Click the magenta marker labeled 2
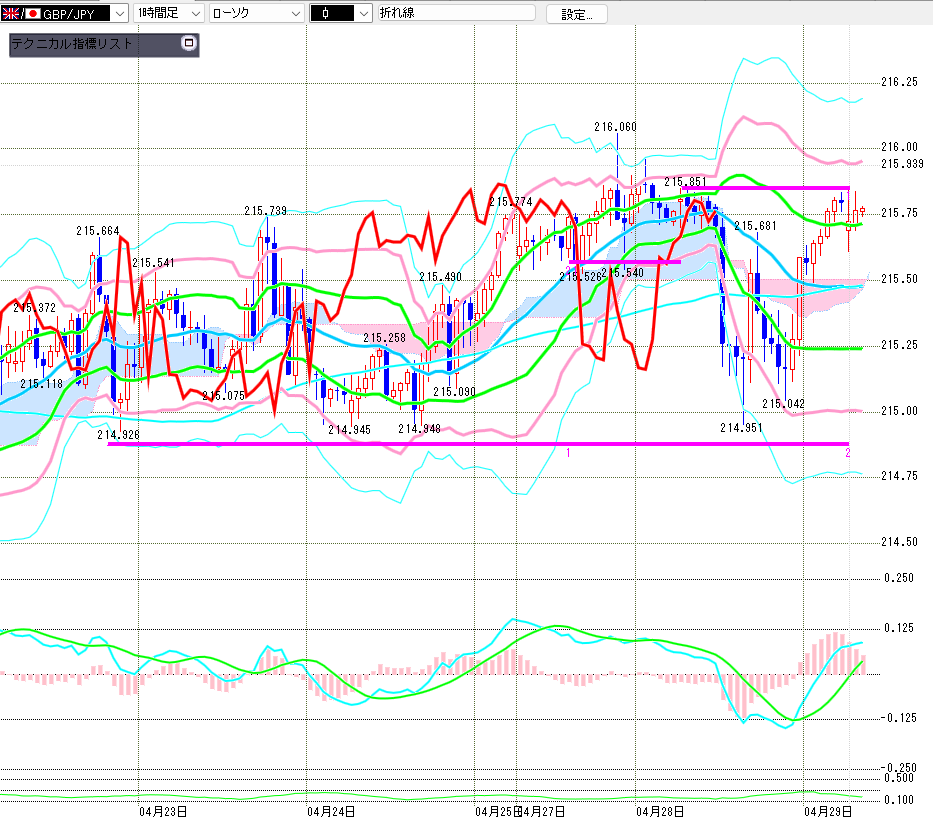The image size is (933, 820). (x=847, y=453)
